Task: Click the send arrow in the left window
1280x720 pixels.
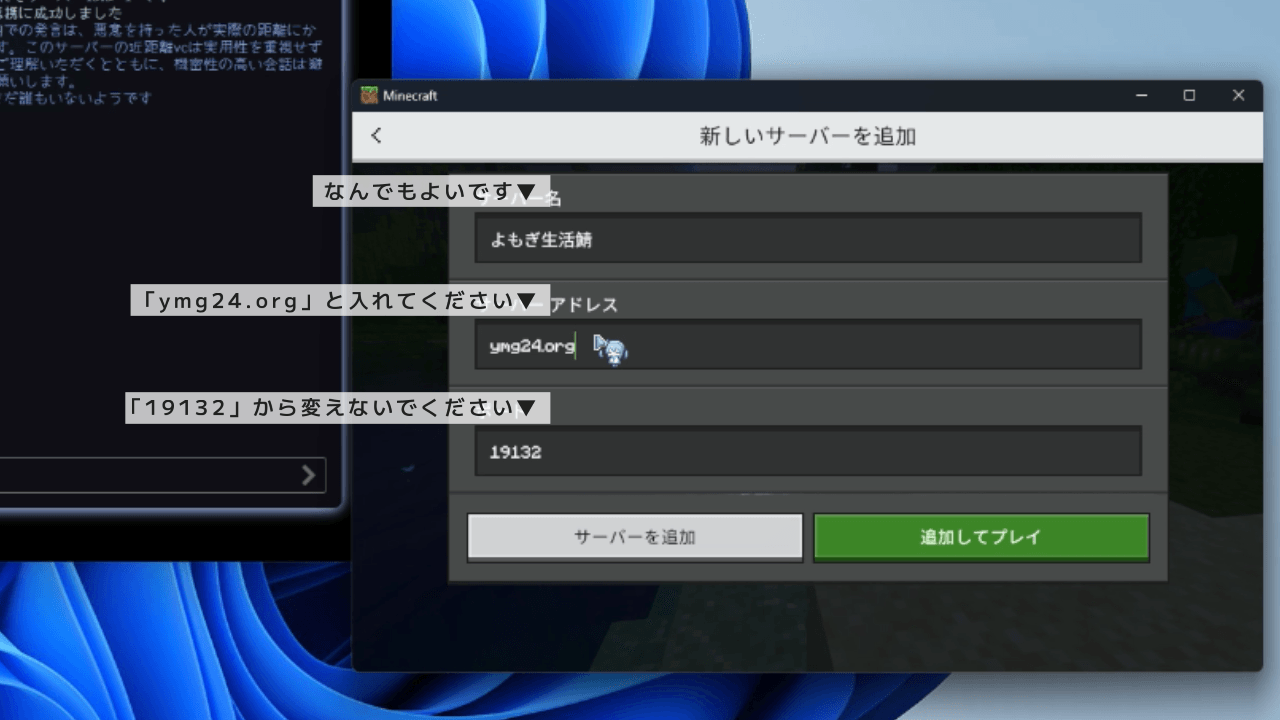Action: pyautogui.click(x=309, y=475)
